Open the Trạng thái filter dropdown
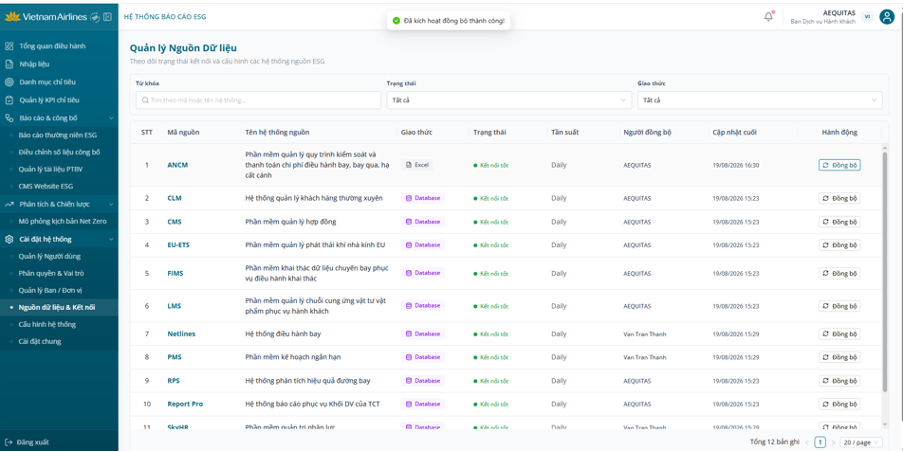904x452 pixels. [x=509, y=100]
